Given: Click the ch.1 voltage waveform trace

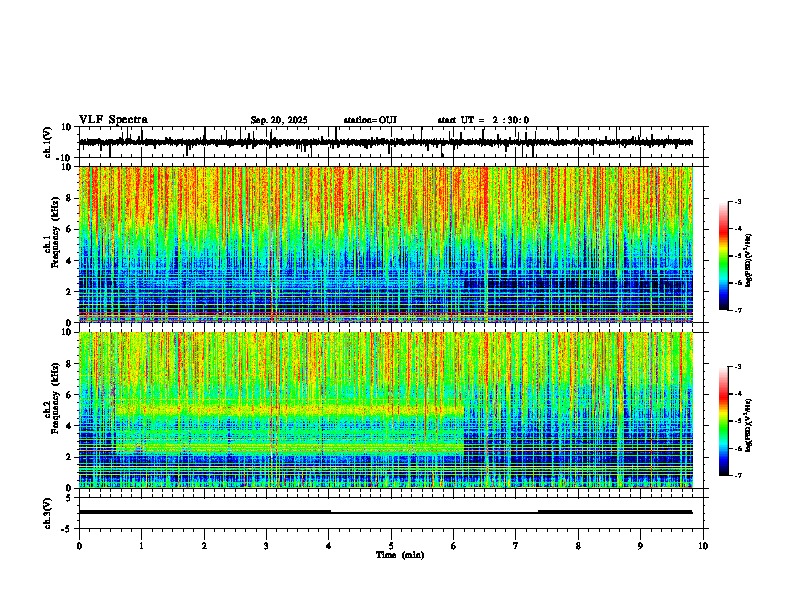Looking at the screenshot, I should (x=385, y=142).
